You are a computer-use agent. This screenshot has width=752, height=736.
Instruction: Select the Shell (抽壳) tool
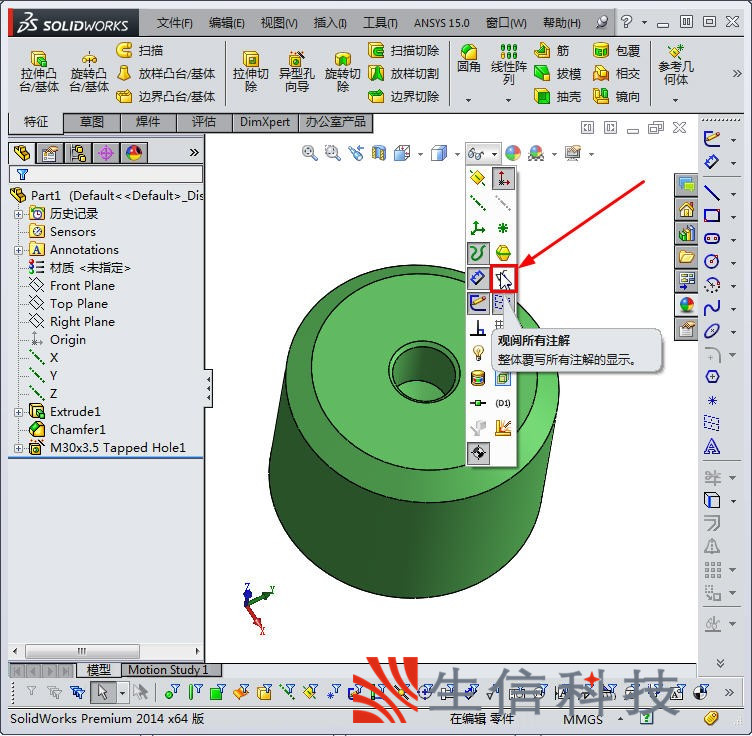pos(558,96)
